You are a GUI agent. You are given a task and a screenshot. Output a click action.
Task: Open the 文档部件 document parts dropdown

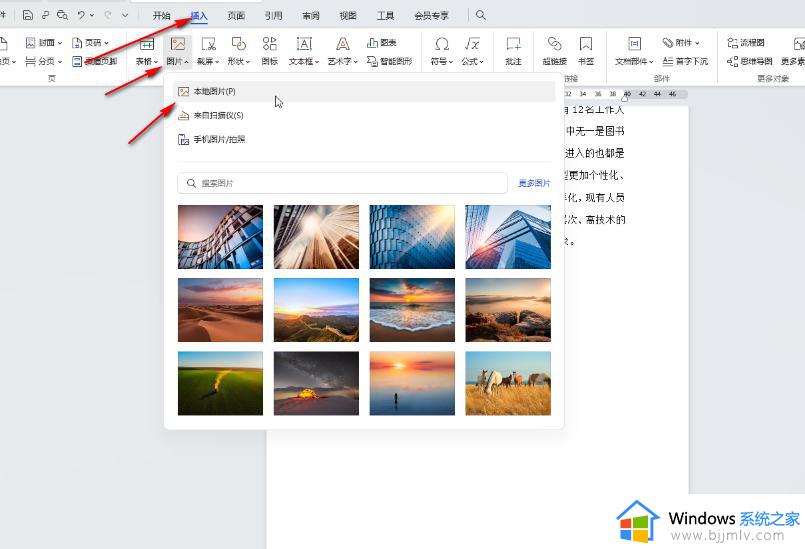tap(635, 51)
